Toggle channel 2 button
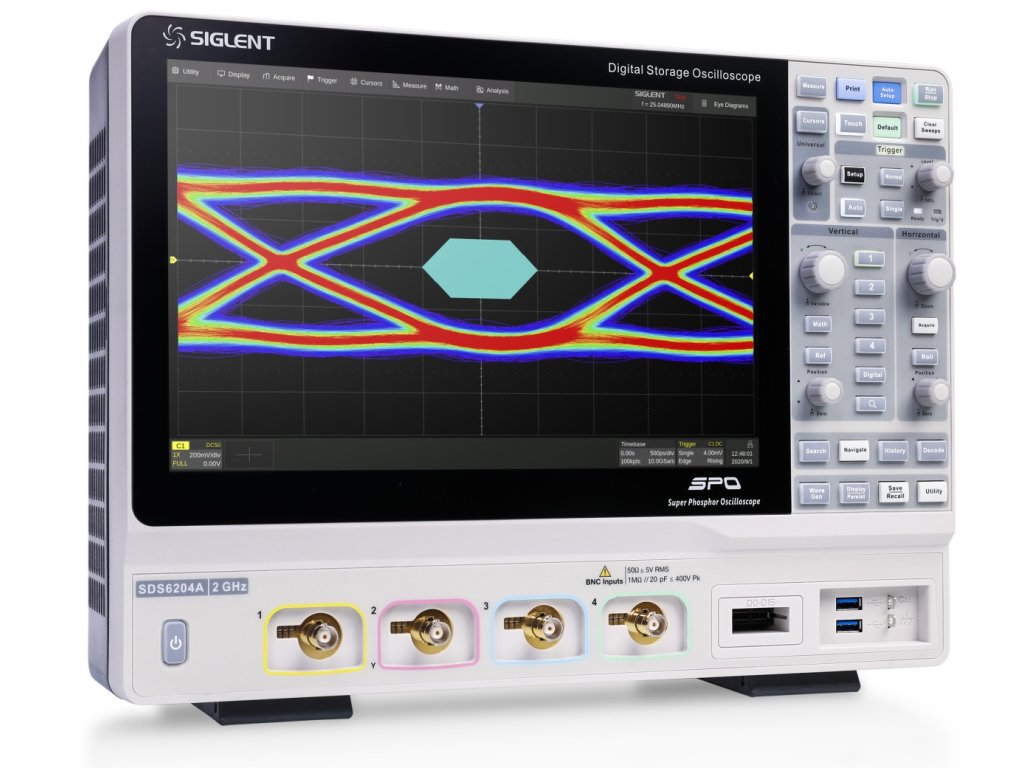The width and height of the screenshot is (1024, 768). click(871, 287)
